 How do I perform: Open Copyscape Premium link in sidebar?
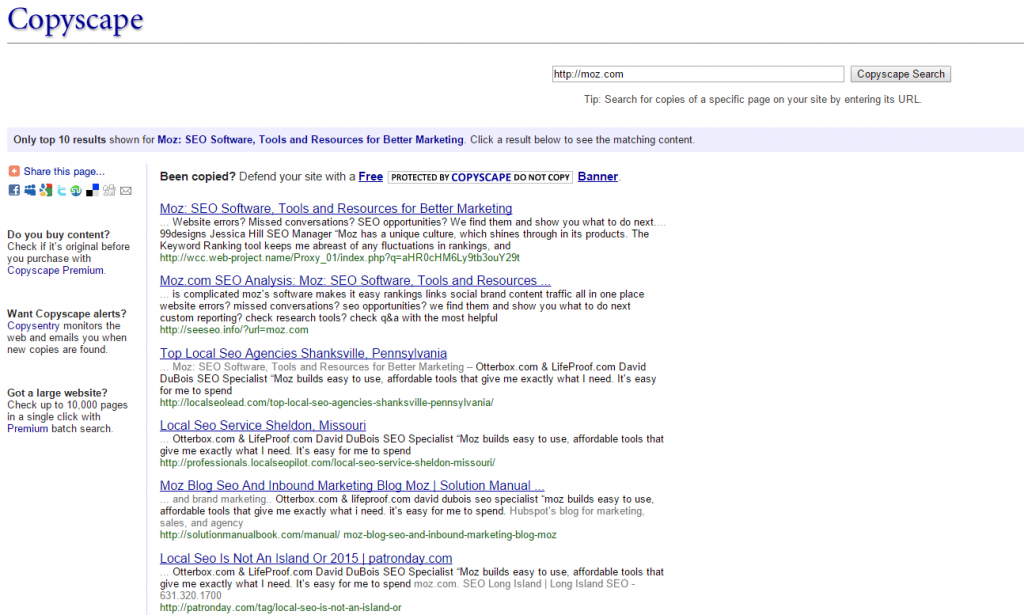point(54,270)
